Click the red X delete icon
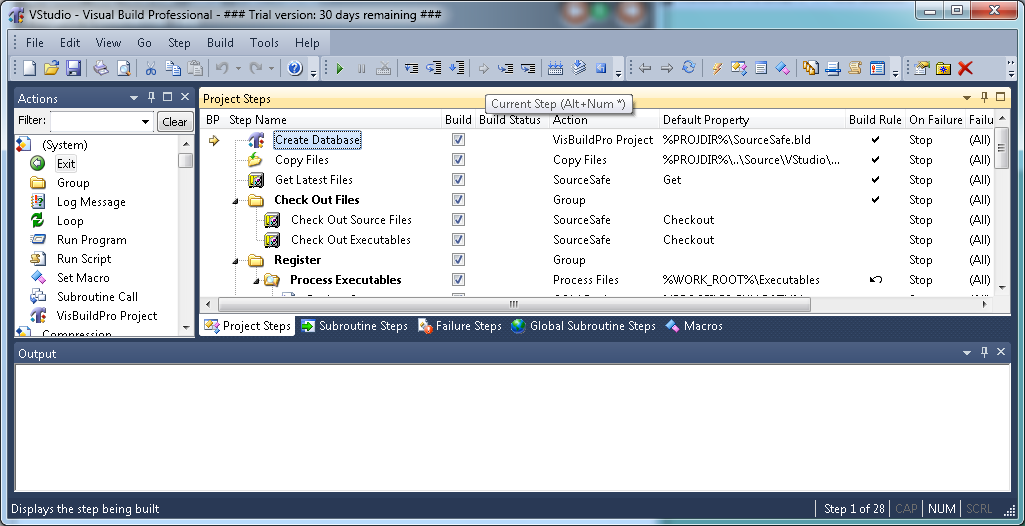The width and height of the screenshot is (1025, 526). (x=966, y=68)
